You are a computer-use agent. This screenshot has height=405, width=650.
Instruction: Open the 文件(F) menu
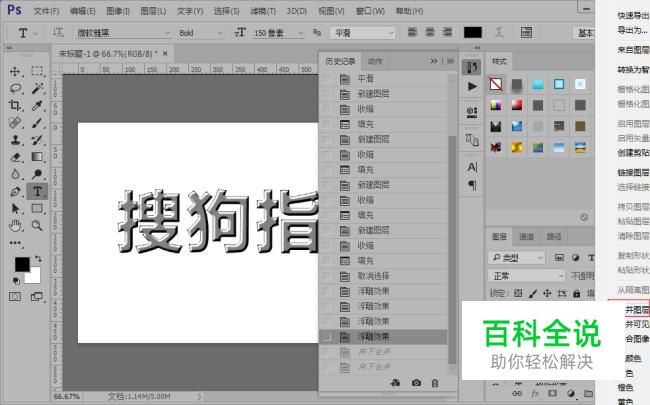tap(46, 11)
